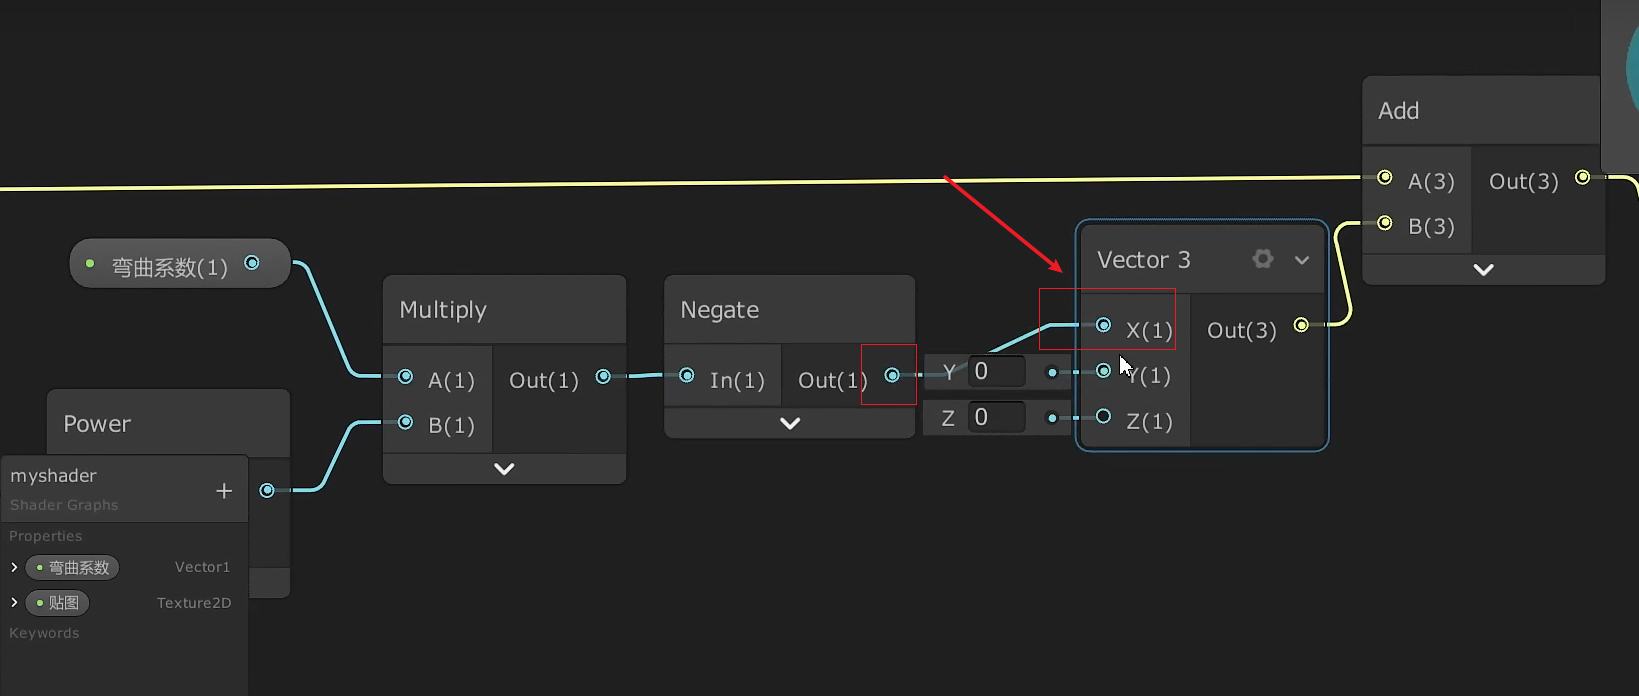The image size is (1639, 696).
Task: Click the Out(3) output port of Vector 3
Action: (x=1301, y=324)
